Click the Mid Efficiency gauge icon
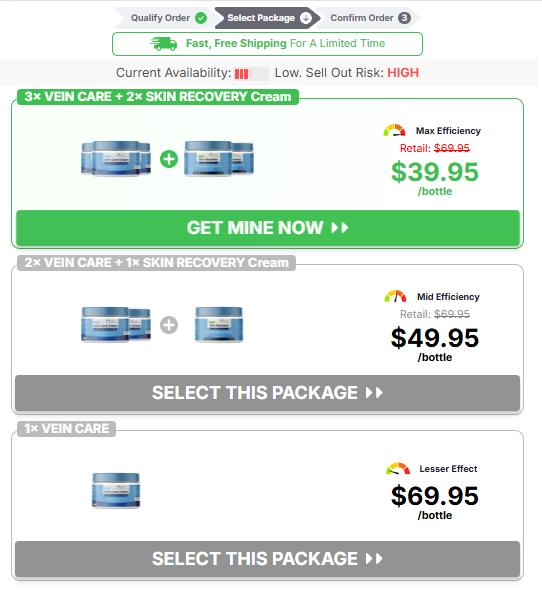The width and height of the screenshot is (542, 591). pyautogui.click(x=395, y=296)
